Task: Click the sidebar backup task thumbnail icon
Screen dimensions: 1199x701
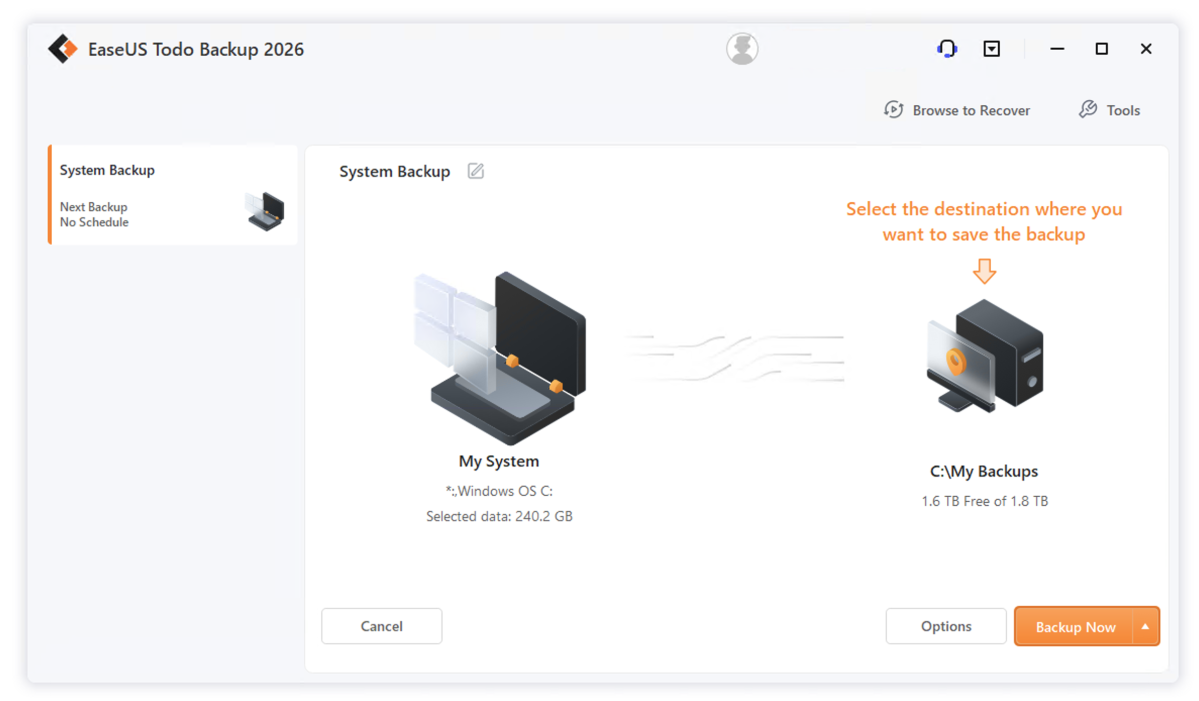Action: coord(265,211)
